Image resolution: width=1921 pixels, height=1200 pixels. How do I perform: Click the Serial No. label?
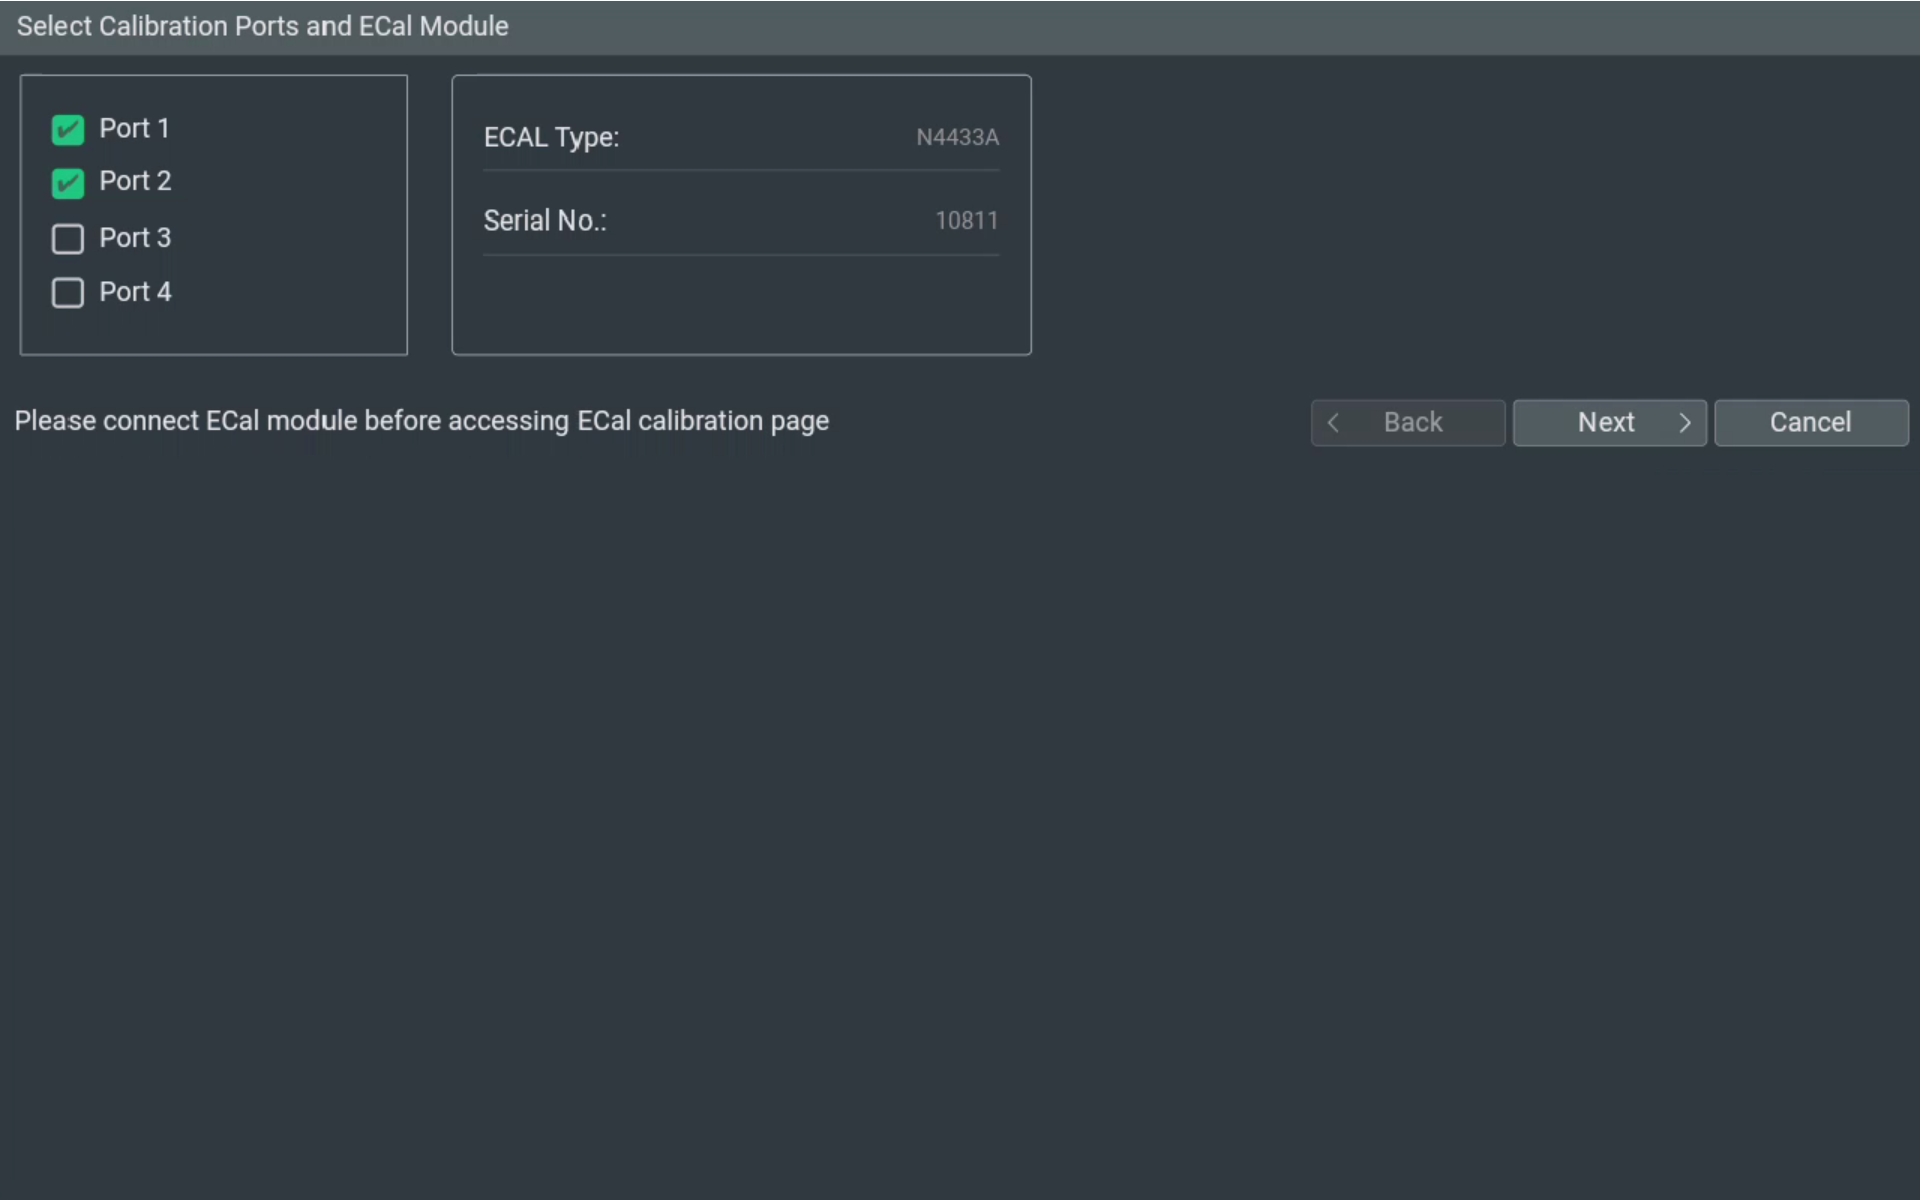coord(545,221)
